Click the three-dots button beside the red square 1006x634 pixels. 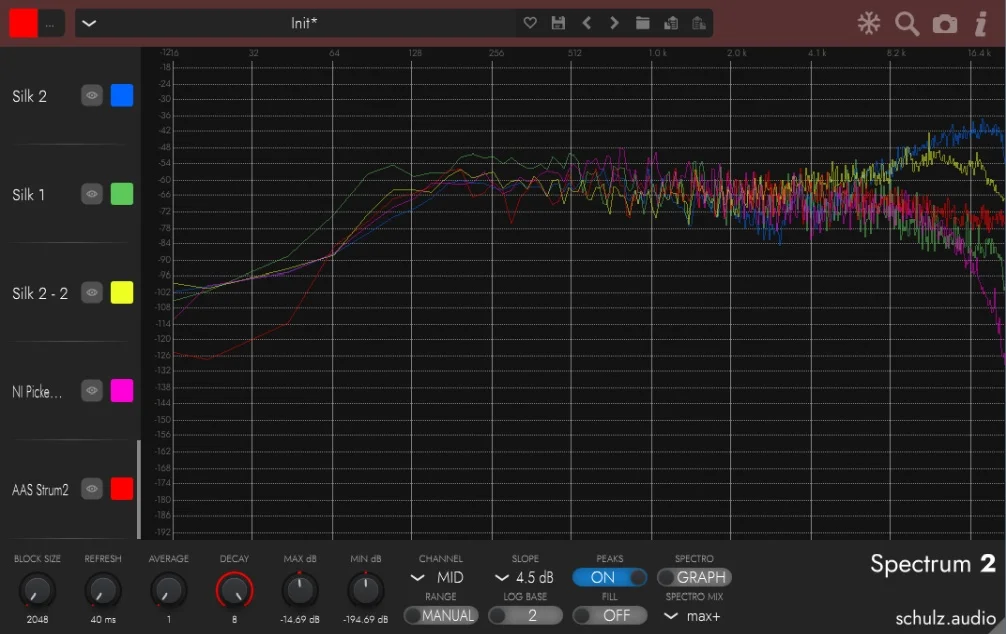[50, 24]
